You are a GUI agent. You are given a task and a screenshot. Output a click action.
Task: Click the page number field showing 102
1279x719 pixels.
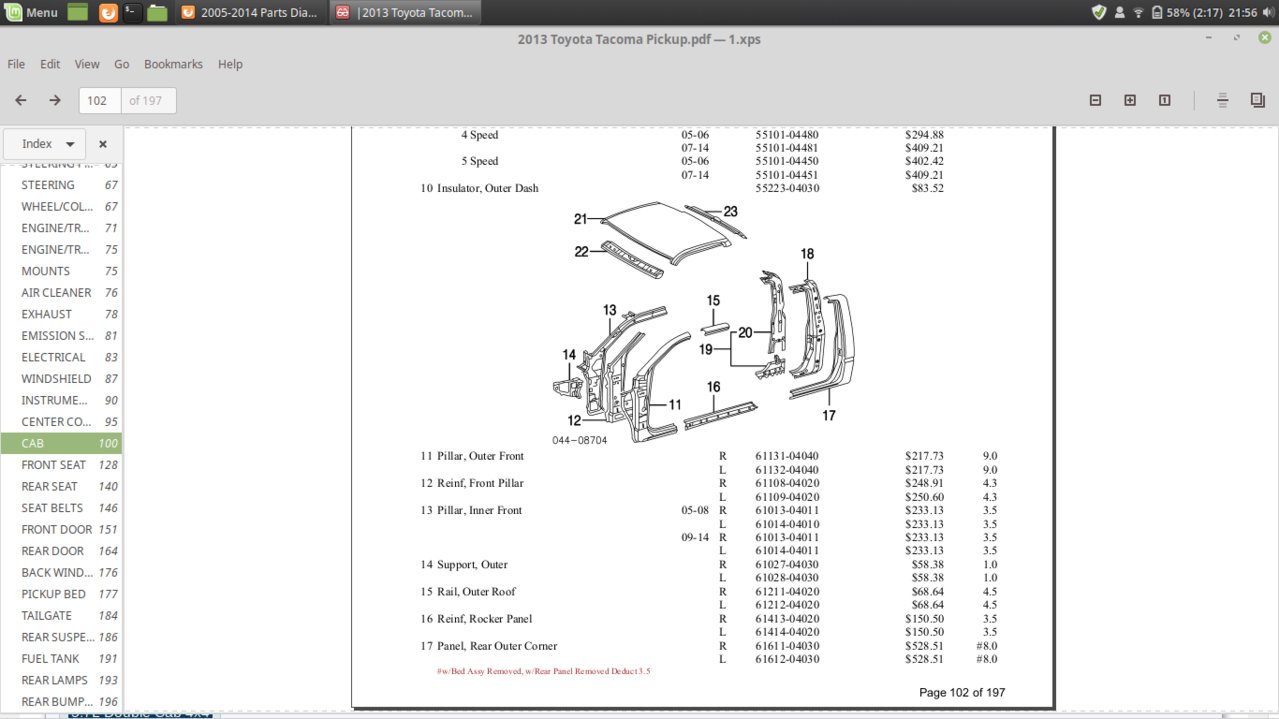(99, 100)
